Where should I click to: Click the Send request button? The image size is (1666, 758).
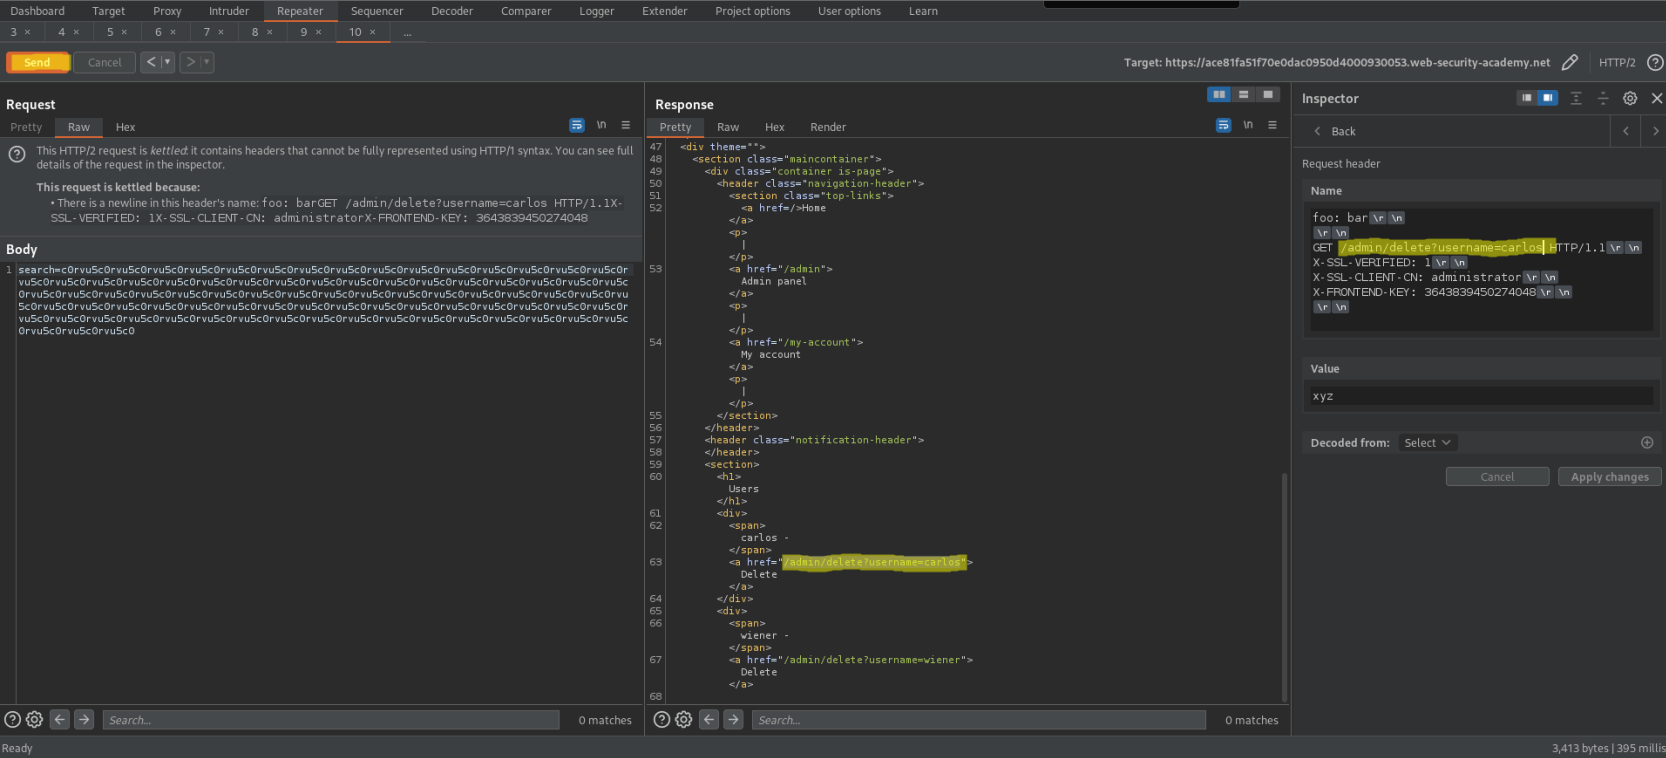pyautogui.click(x=38, y=62)
